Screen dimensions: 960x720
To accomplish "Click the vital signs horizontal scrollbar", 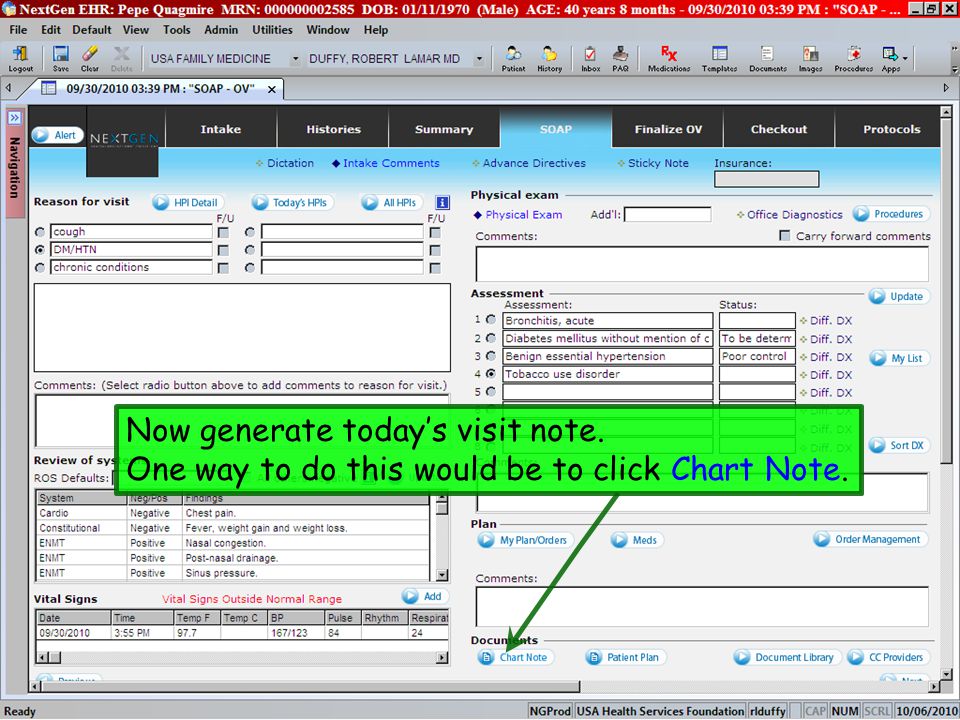I will (x=242, y=658).
